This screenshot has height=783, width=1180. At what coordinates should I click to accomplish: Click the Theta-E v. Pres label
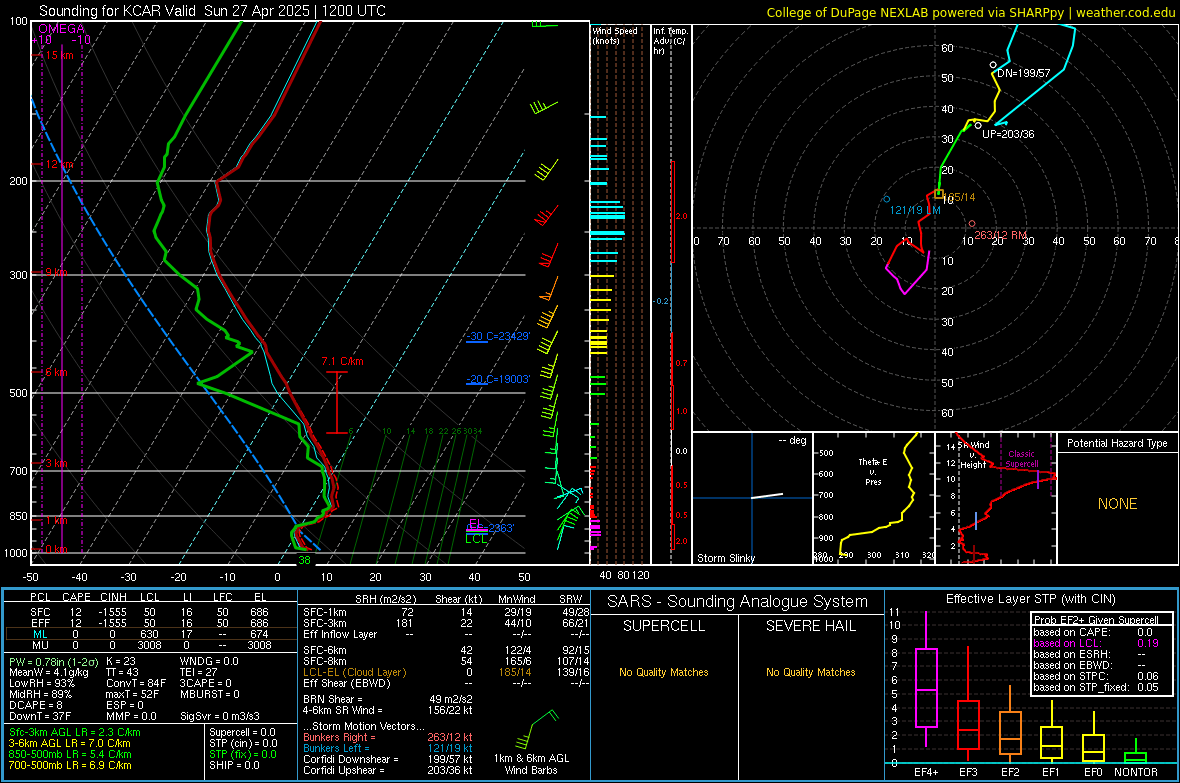(873, 471)
